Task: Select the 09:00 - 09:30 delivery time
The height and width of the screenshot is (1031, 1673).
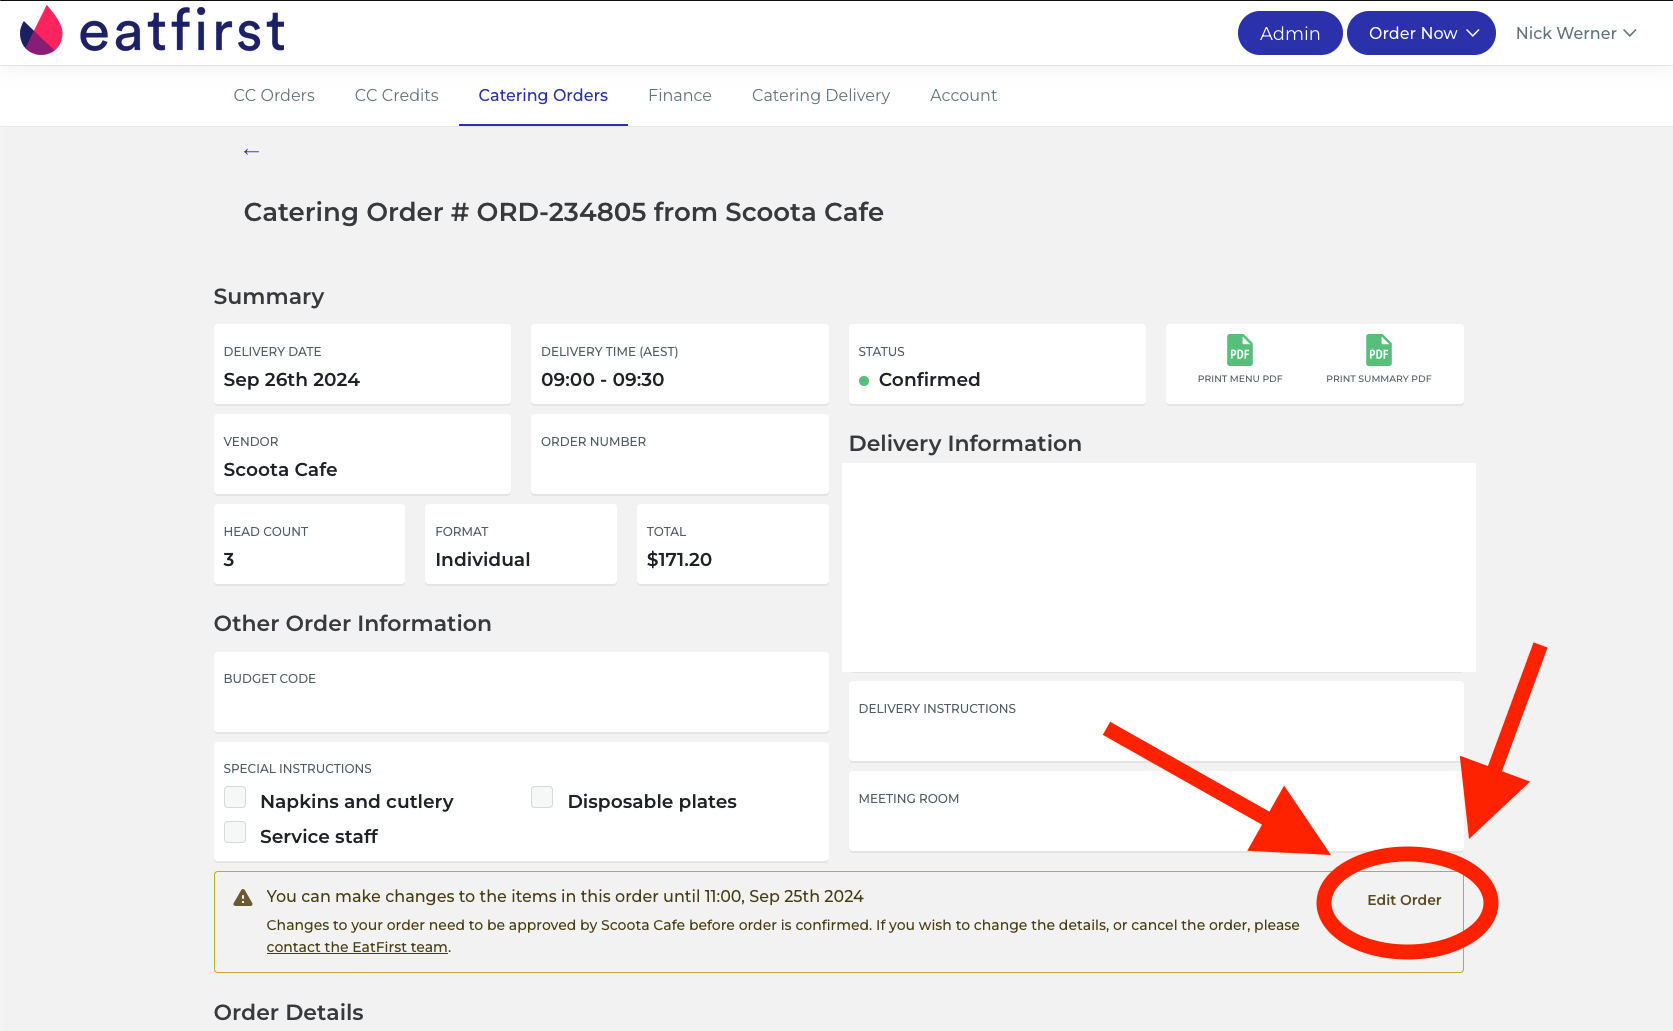Action: (602, 379)
